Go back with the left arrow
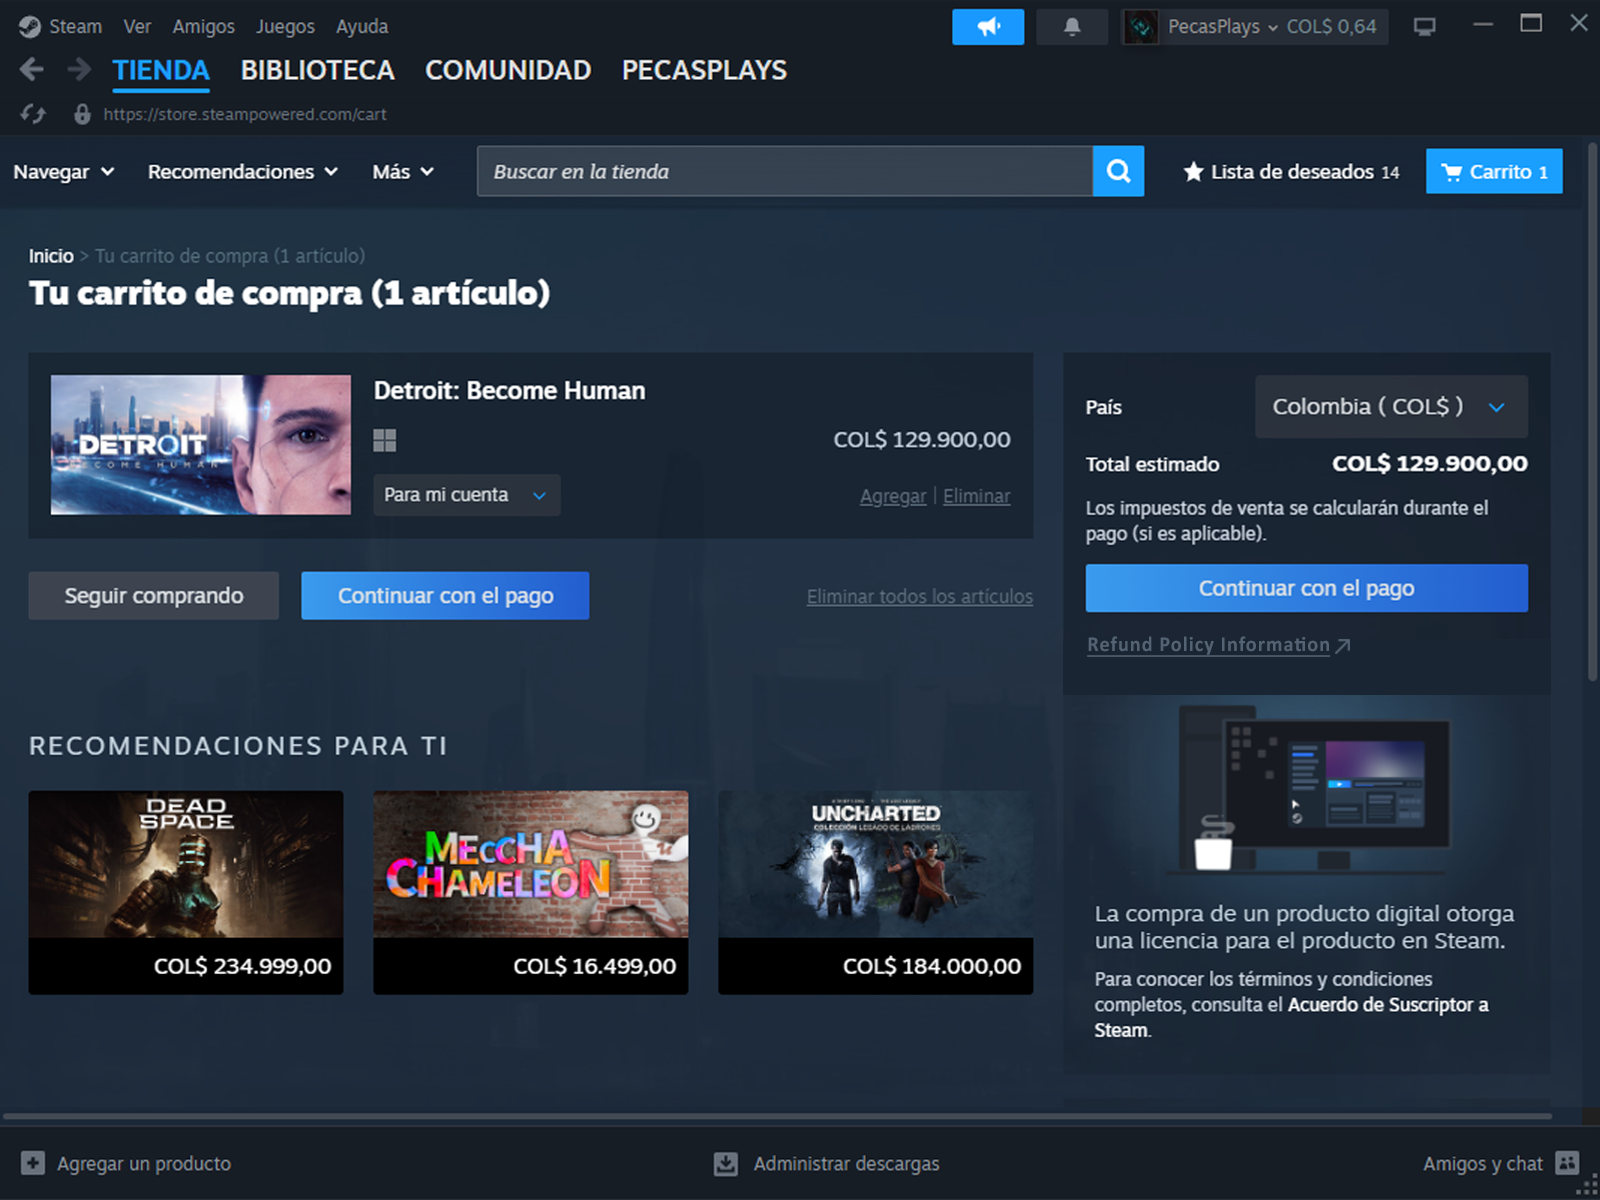This screenshot has width=1600, height=1200. pos(32,69)
